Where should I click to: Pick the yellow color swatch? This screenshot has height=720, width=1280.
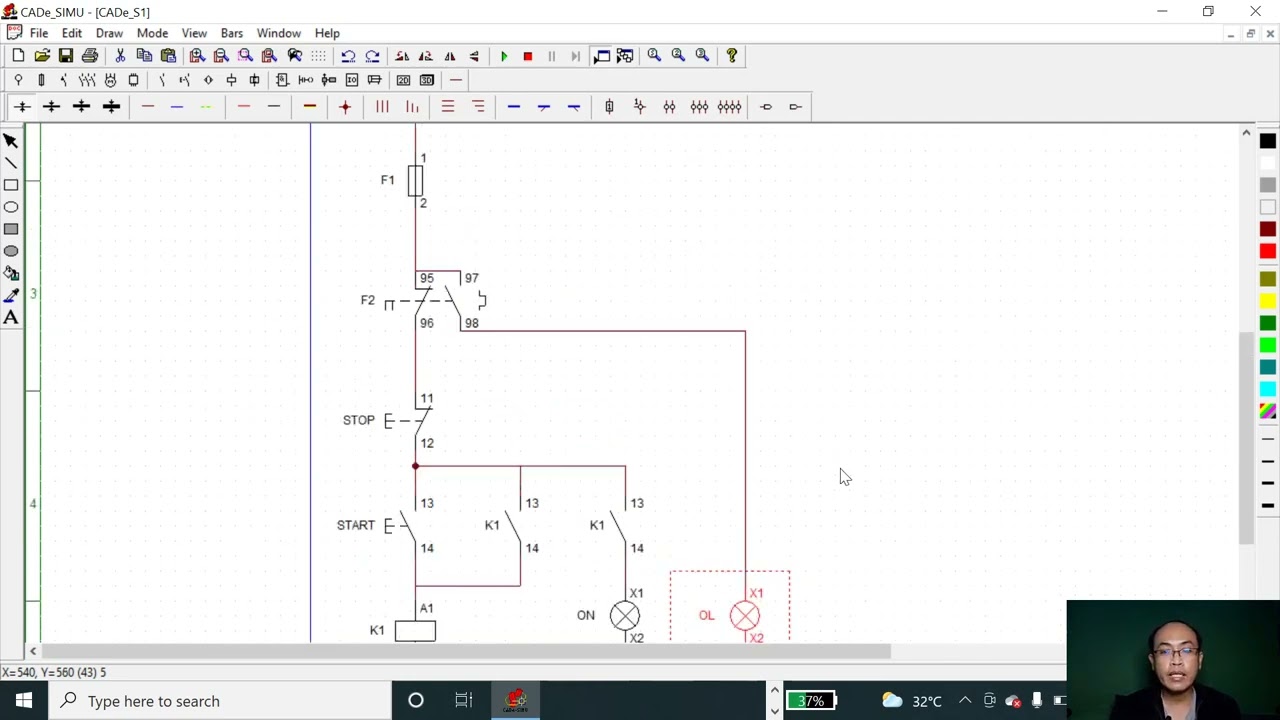point(1268,301)
